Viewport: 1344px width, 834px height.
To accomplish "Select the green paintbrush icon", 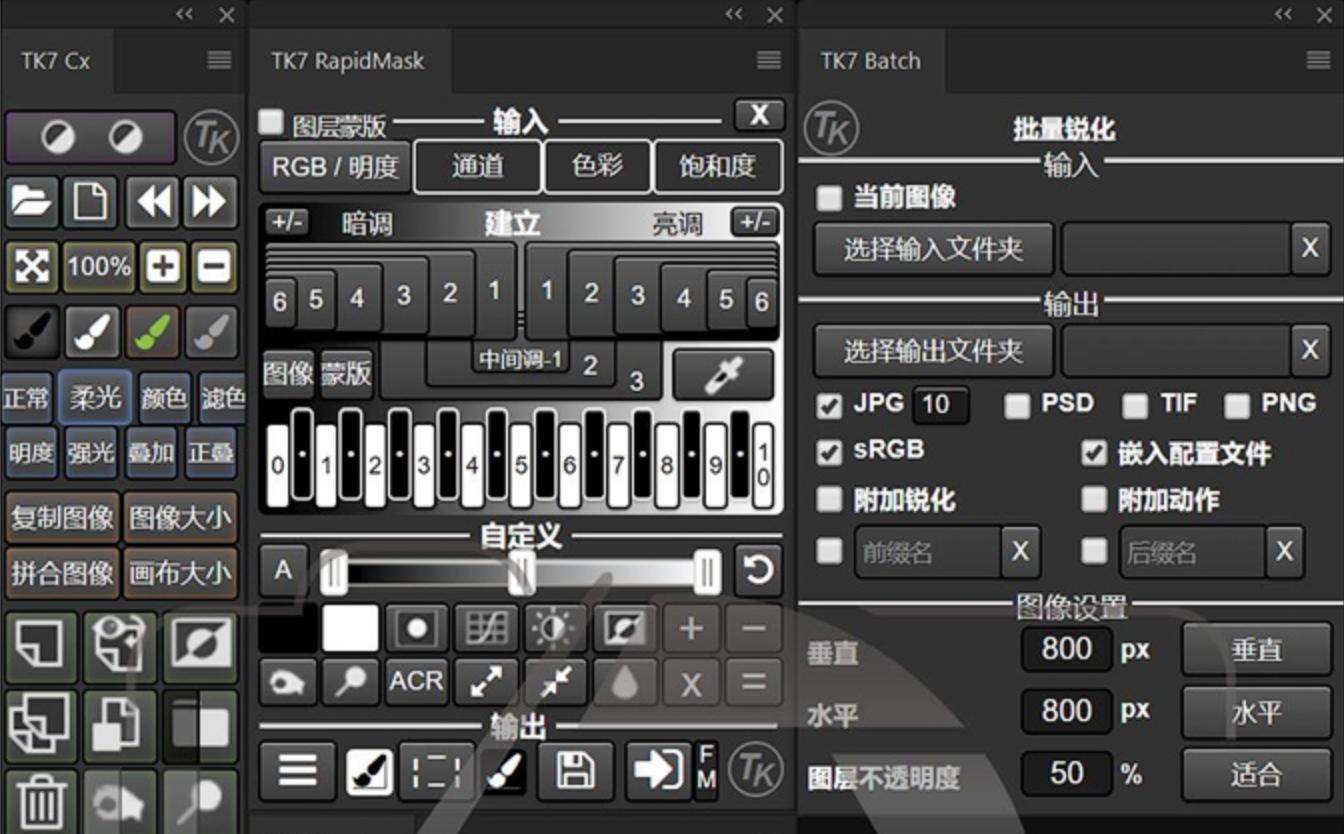I will tap(152, 332).
